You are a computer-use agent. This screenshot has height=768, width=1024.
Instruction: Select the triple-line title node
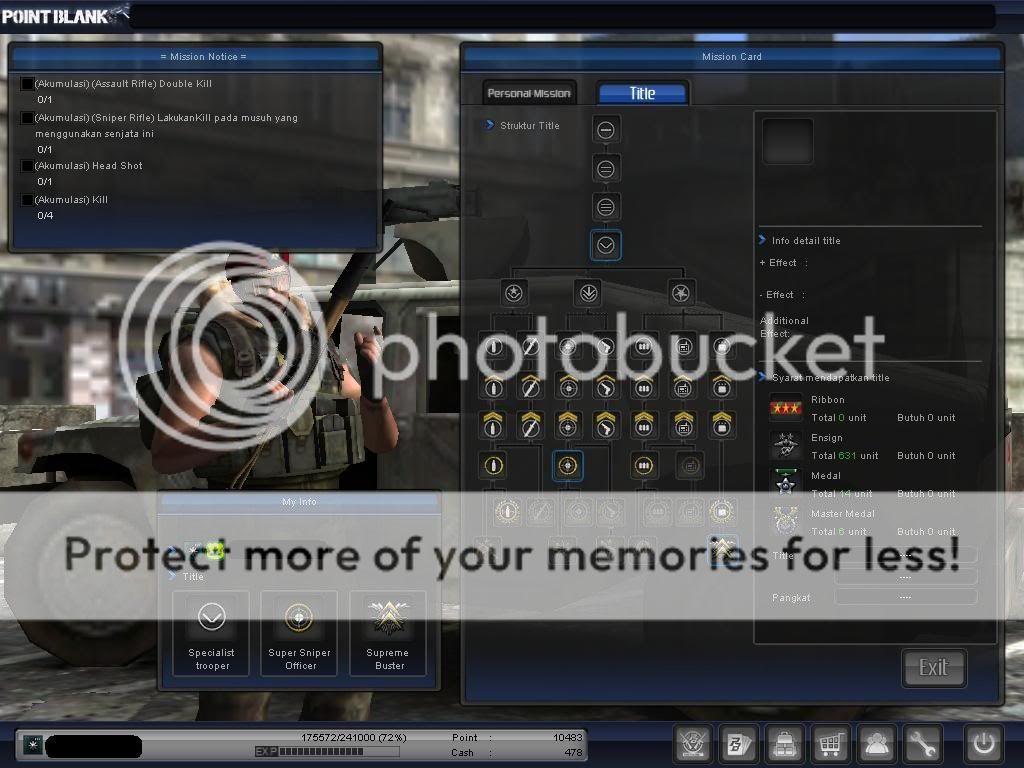coord(605,208)
